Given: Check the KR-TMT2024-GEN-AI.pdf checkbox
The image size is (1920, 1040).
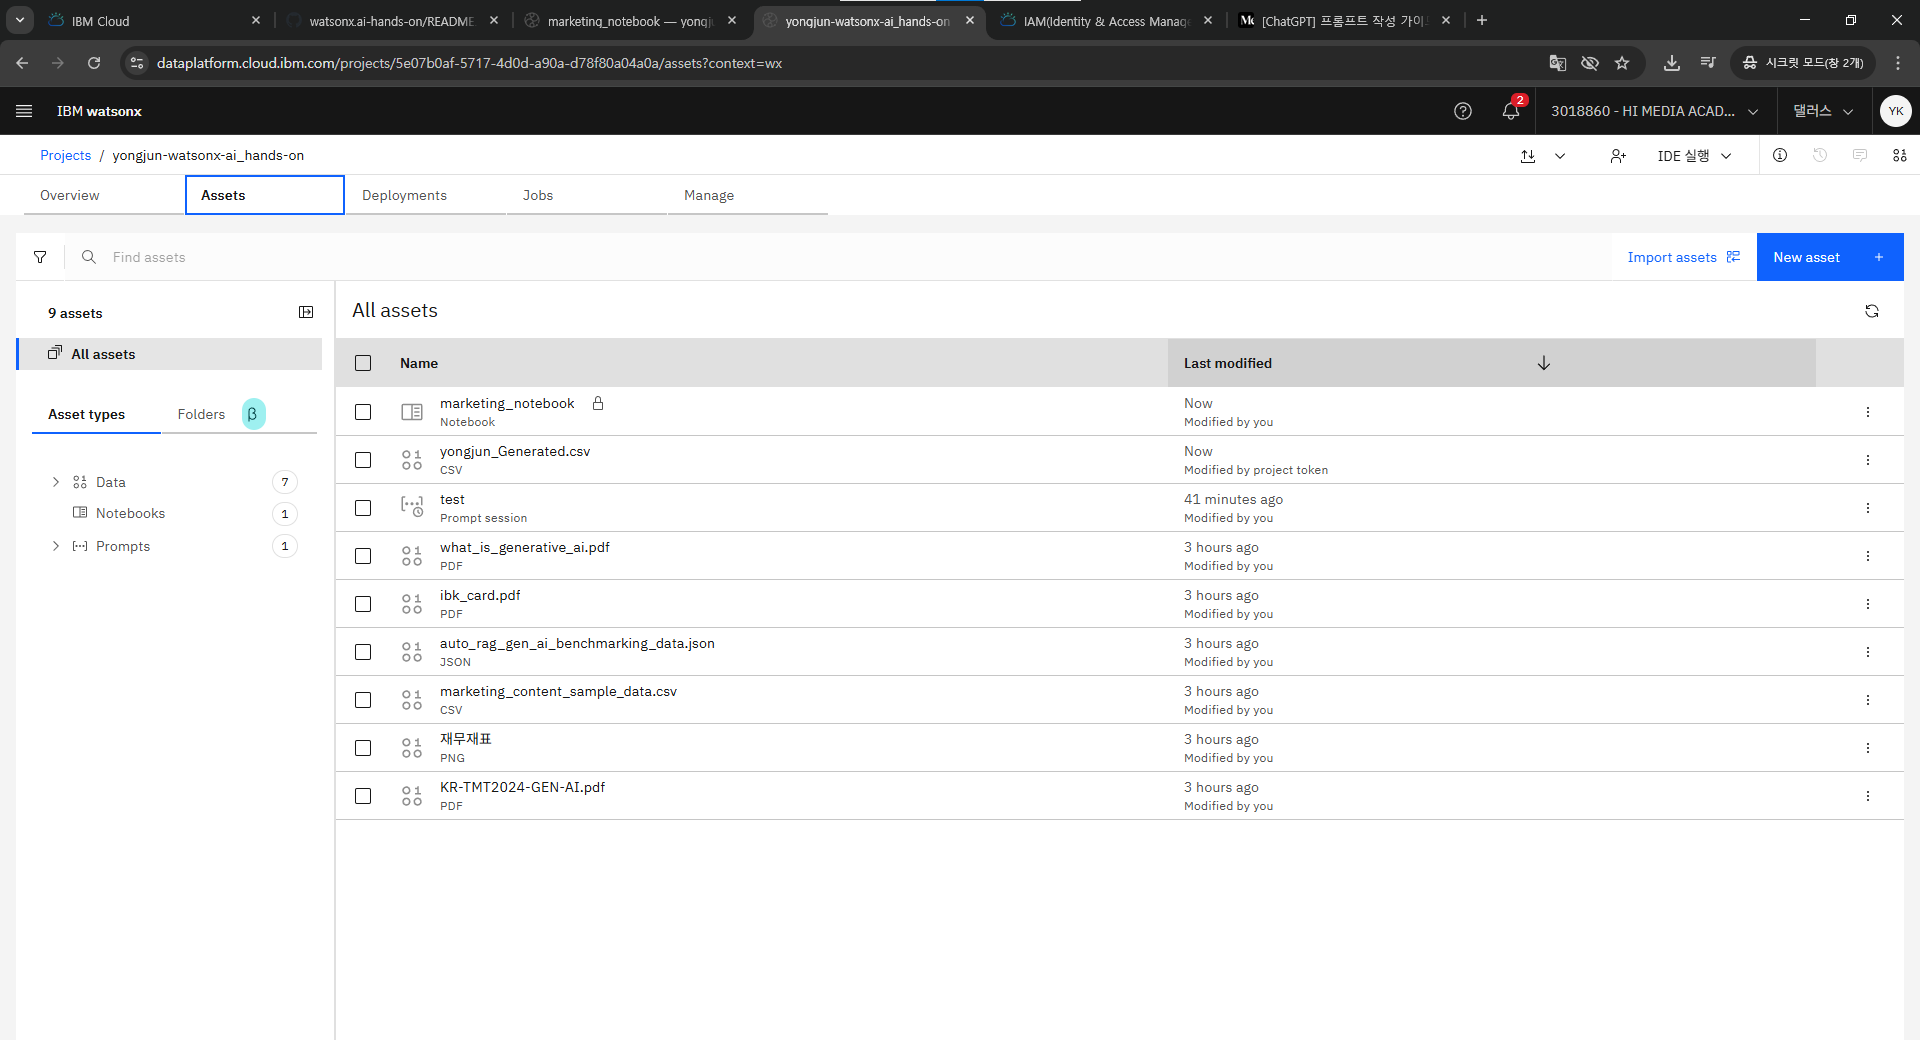Looking at the screenshot, I should [363, 796].
